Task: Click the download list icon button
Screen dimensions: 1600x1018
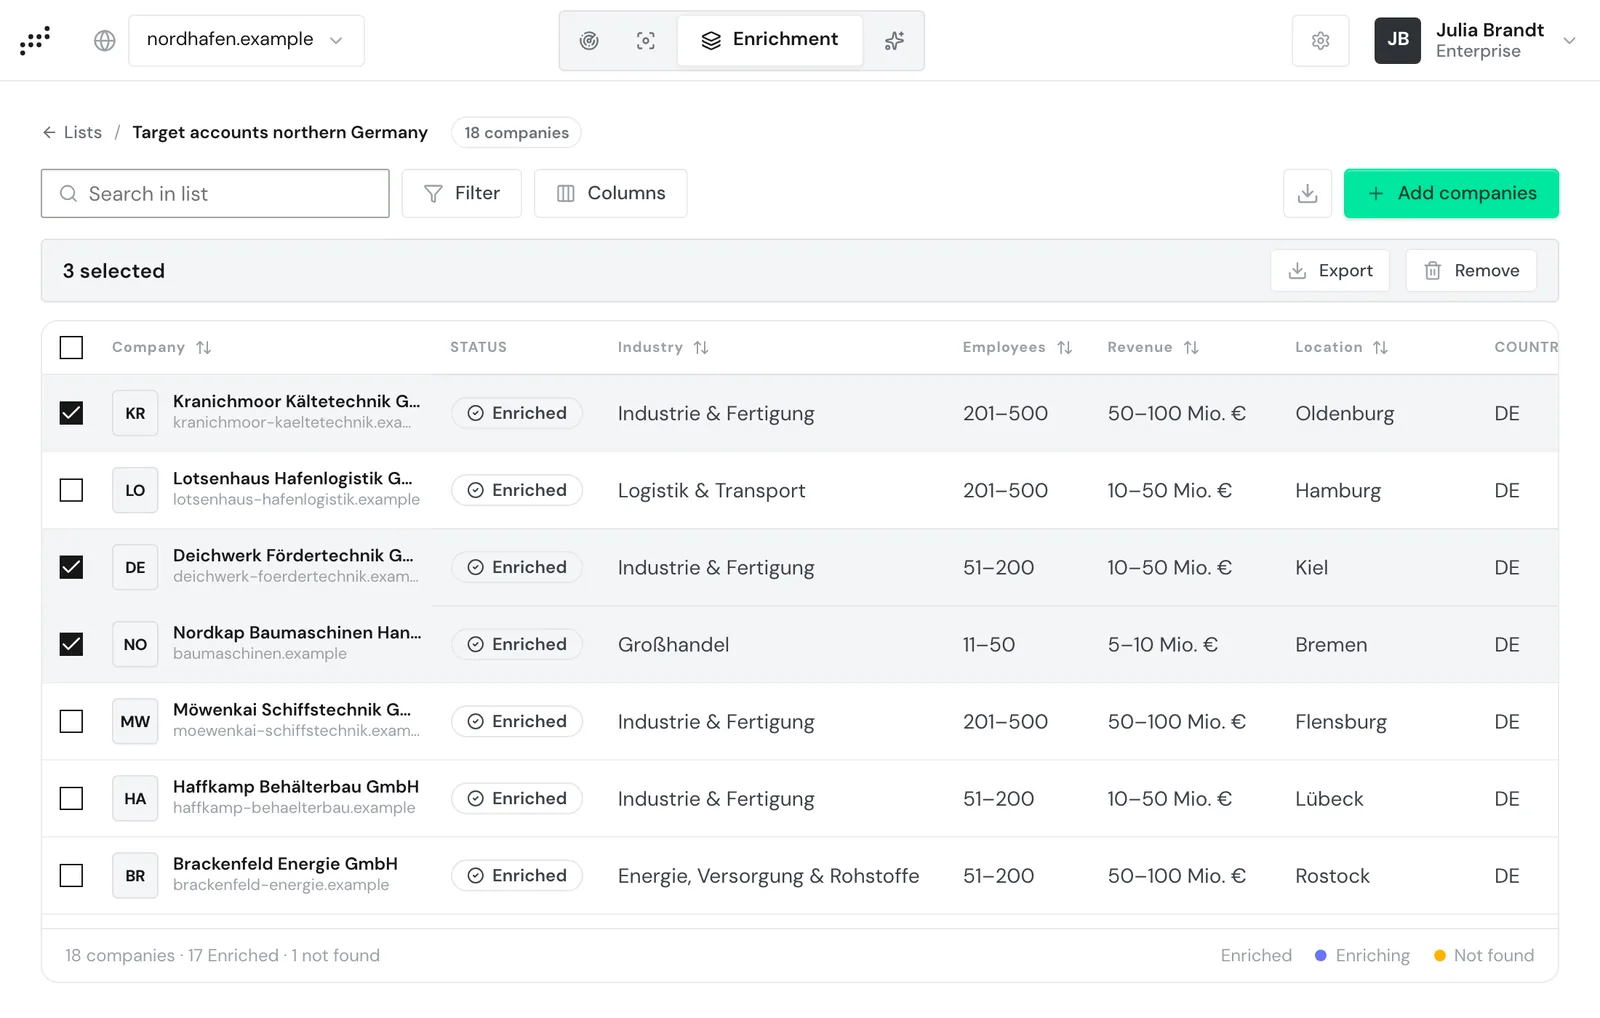Action: click(1307, 193)
